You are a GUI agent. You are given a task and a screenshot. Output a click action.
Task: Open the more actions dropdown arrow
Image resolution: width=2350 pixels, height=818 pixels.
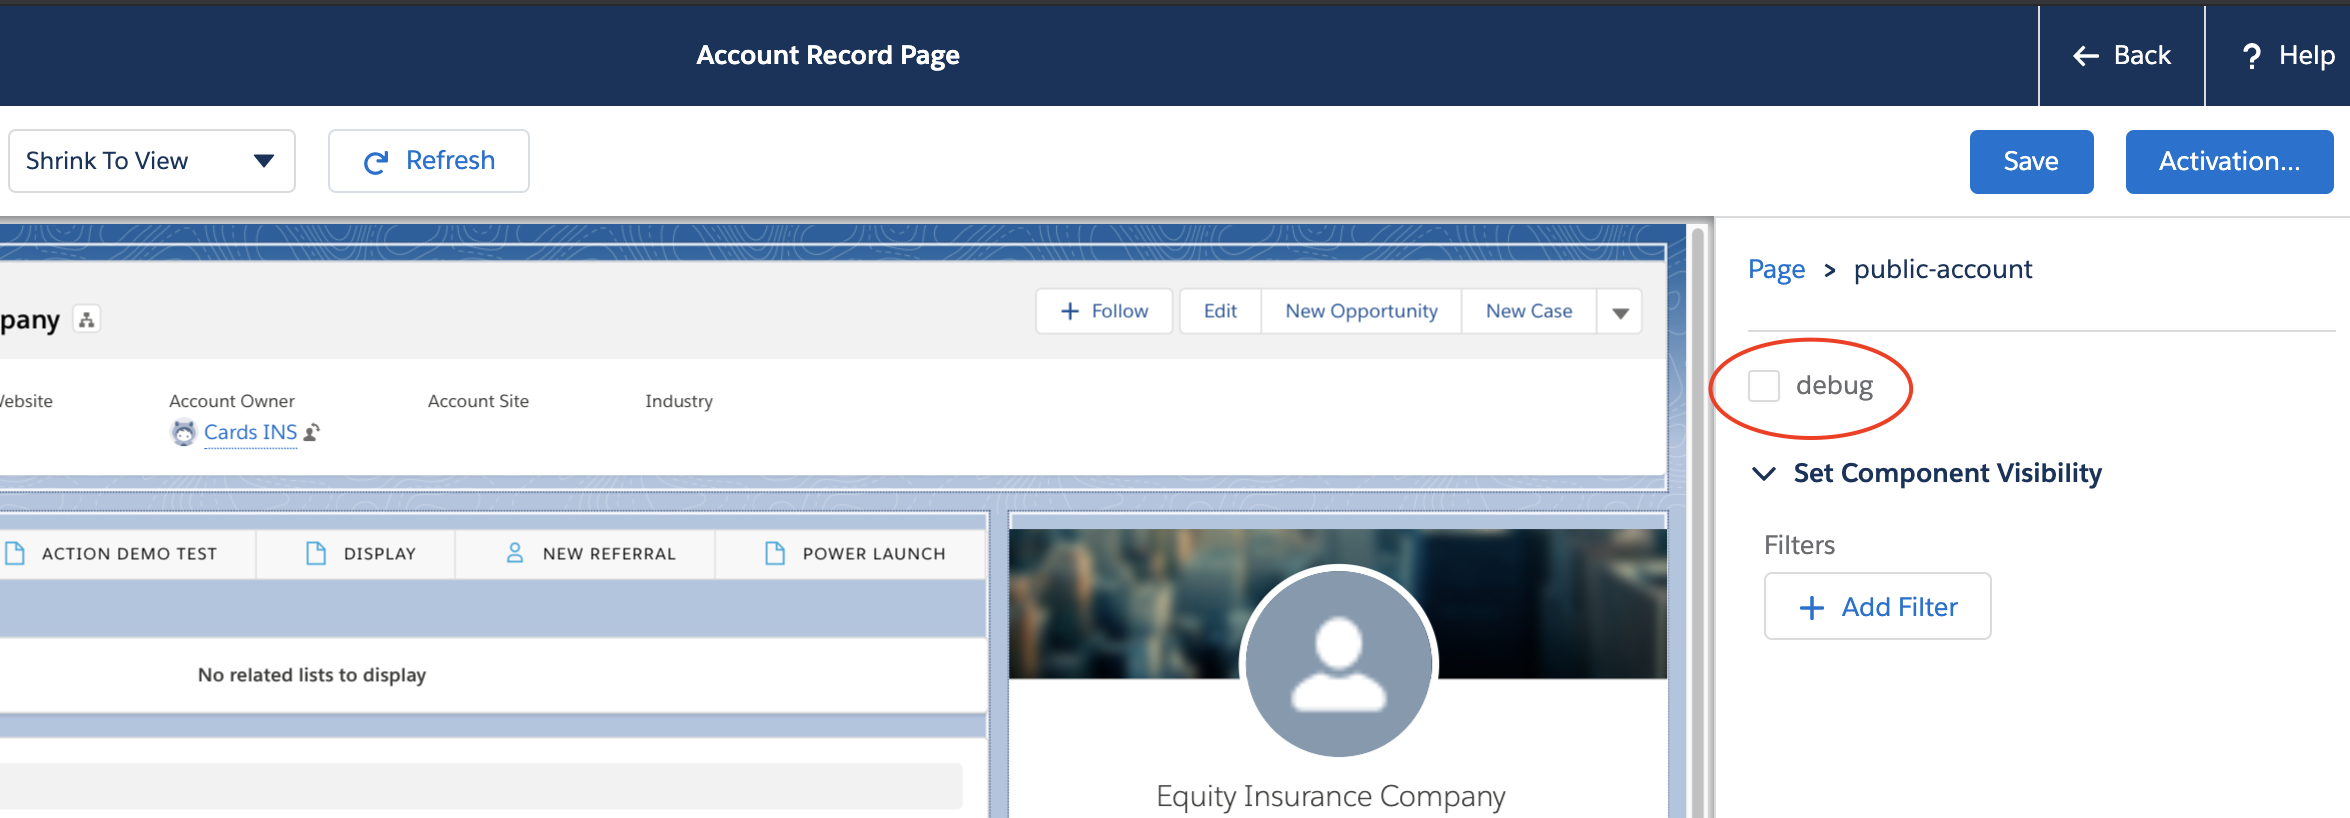1620,312
